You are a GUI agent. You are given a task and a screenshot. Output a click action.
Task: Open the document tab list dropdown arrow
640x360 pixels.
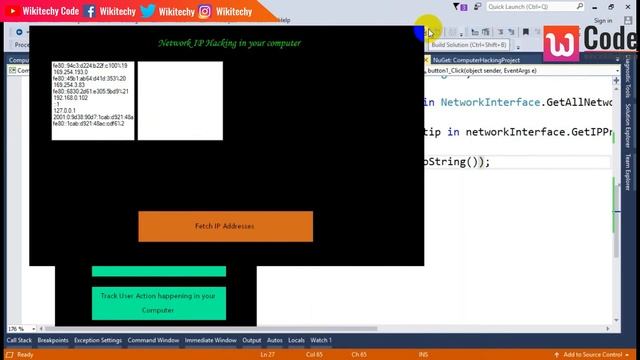pos(617,60)
